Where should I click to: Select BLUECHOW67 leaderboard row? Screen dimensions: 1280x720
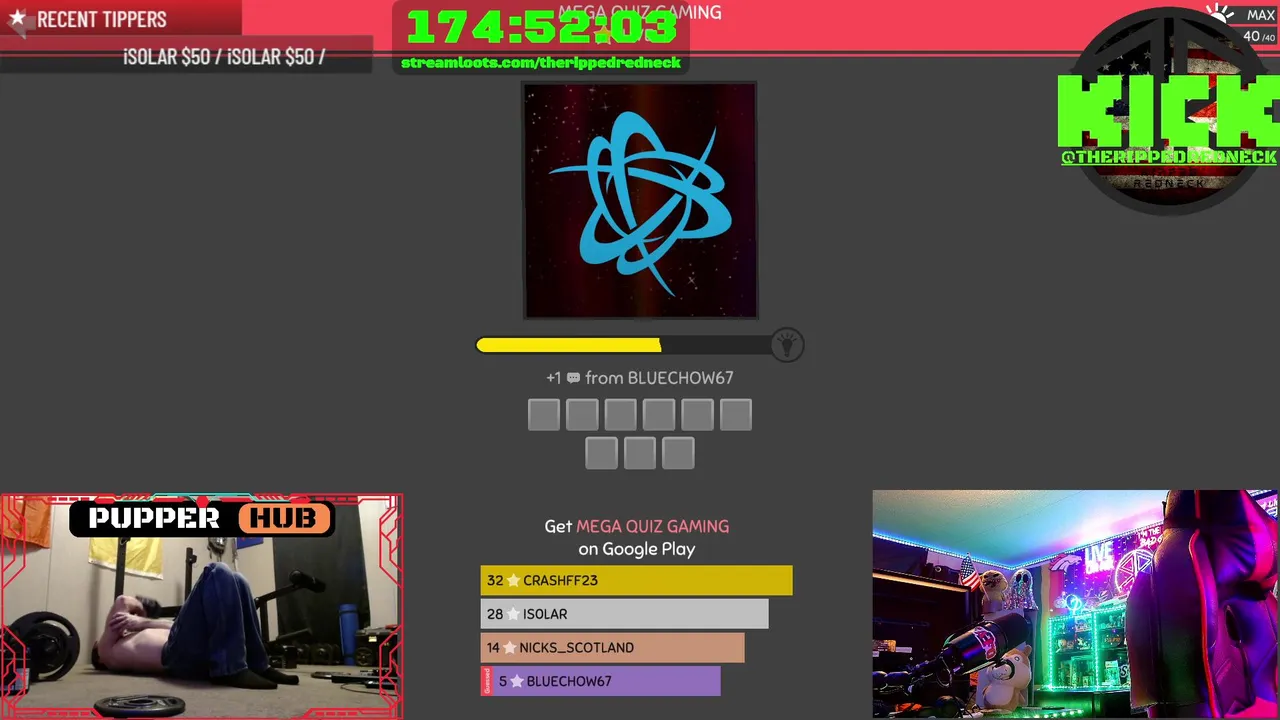coord(600,681)
